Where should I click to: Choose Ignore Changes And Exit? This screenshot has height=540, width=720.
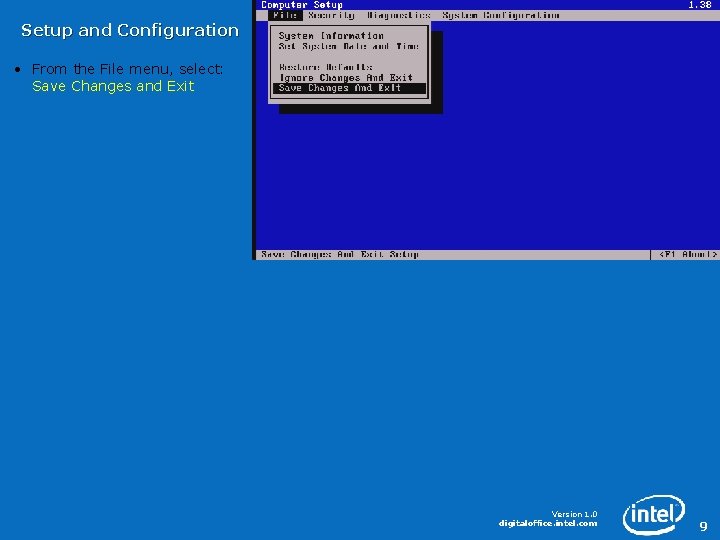tap(346, 78)
